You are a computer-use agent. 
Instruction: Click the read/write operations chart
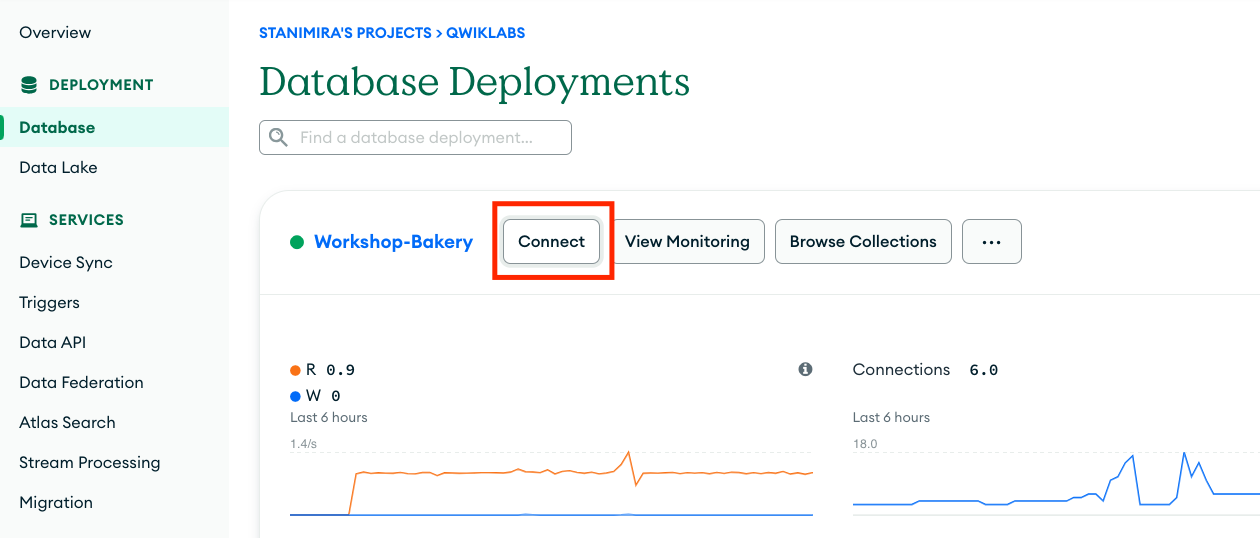551,483
